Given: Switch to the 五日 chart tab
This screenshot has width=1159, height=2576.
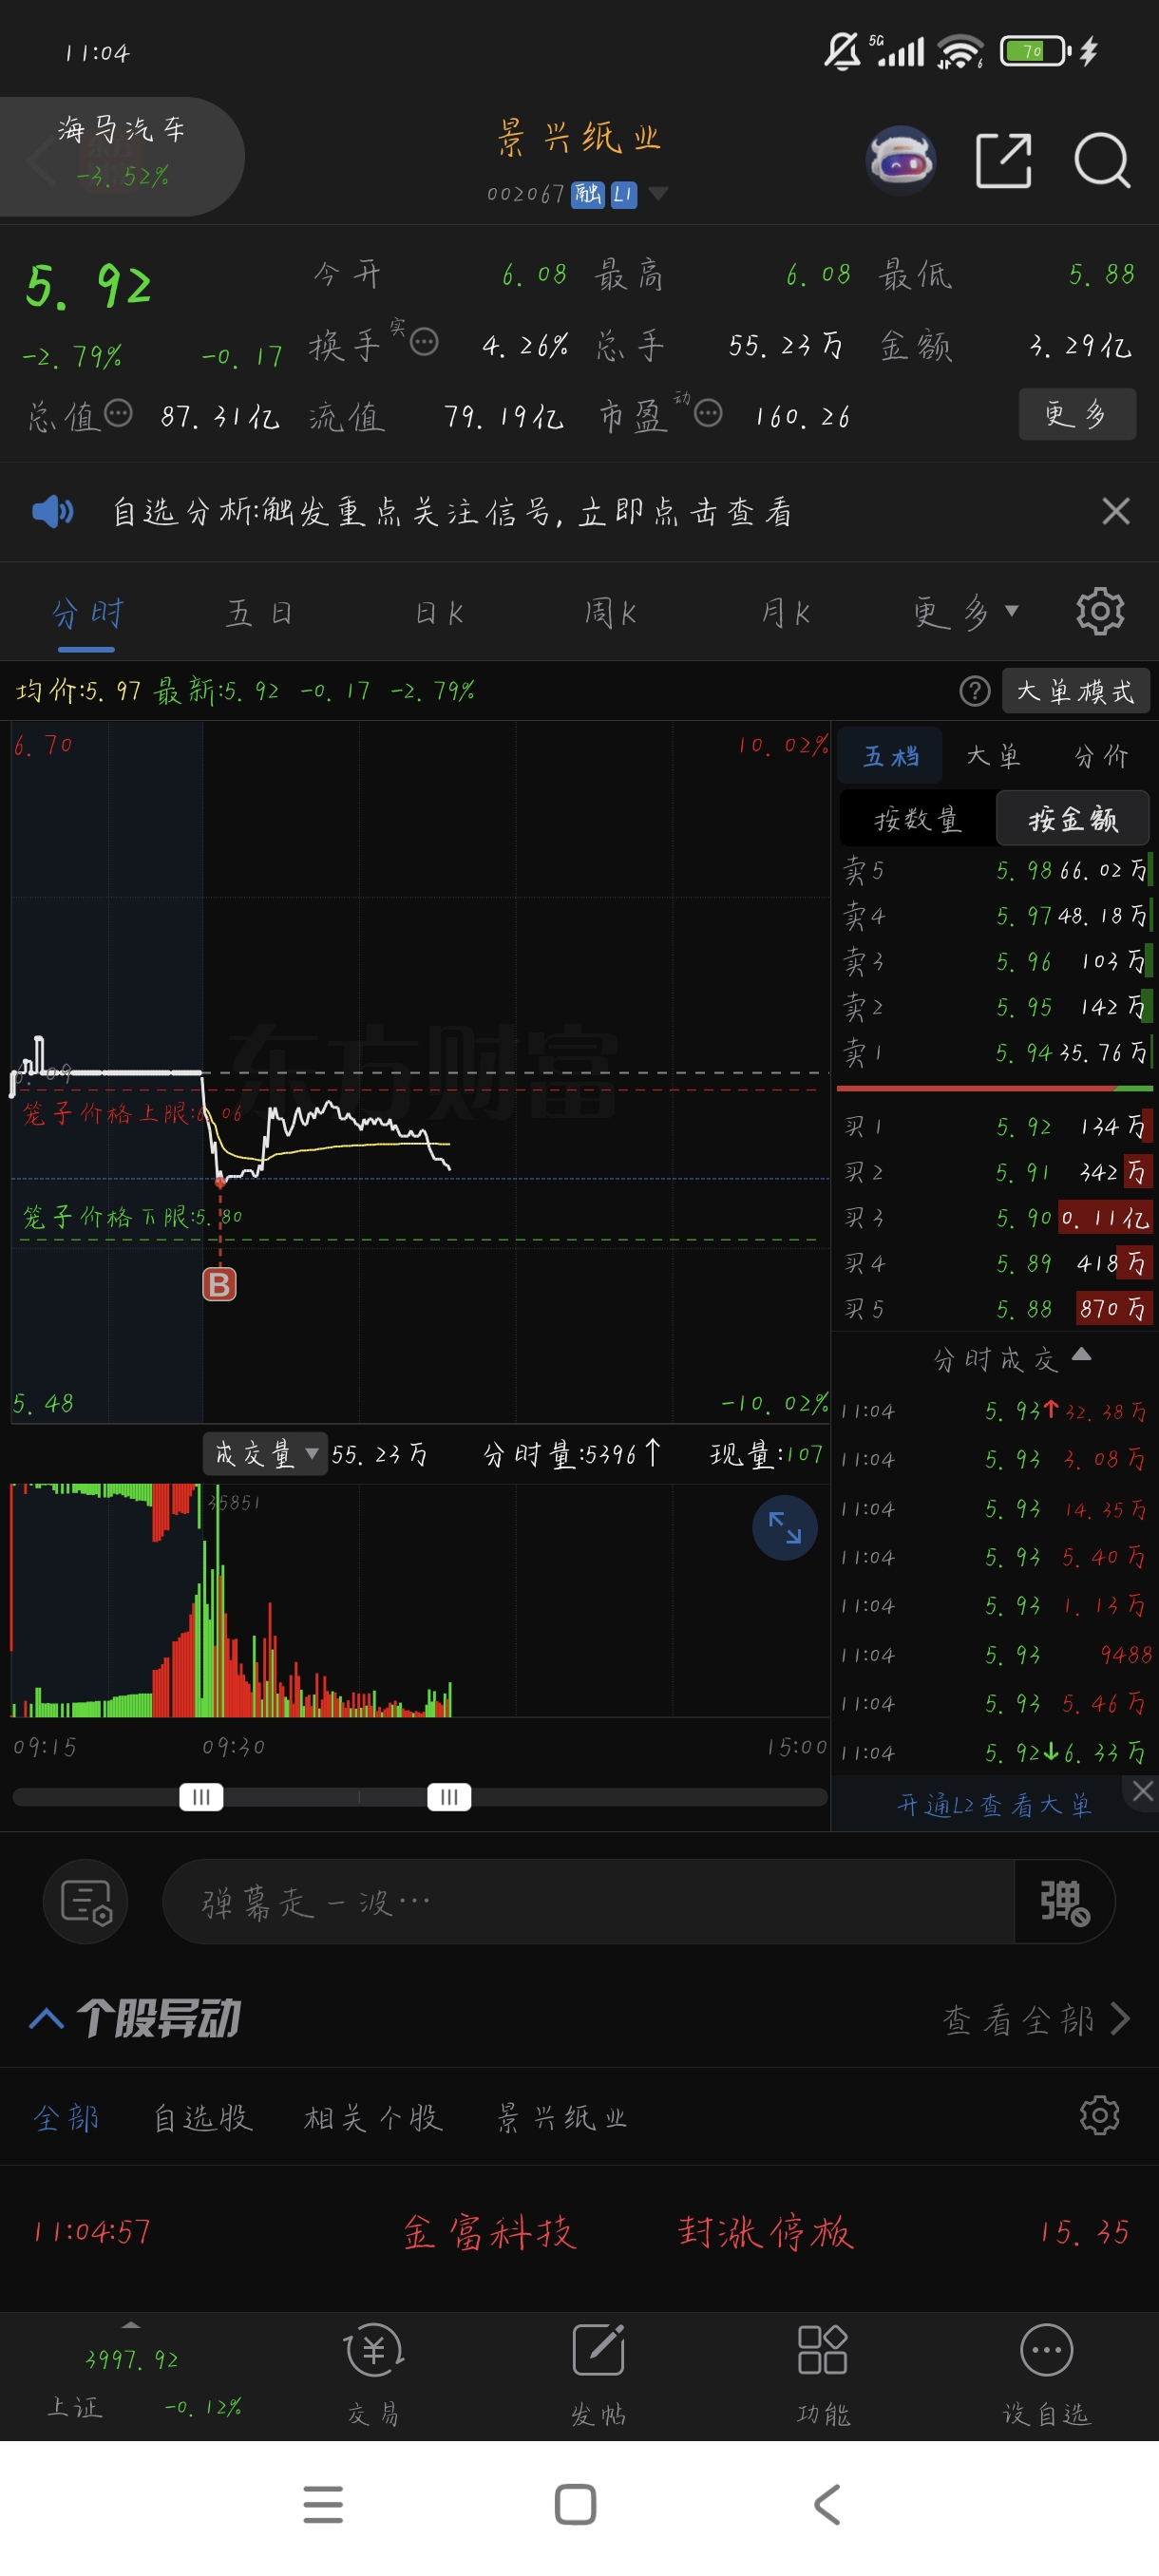Looking at the screenshot, I should (260, 612).
